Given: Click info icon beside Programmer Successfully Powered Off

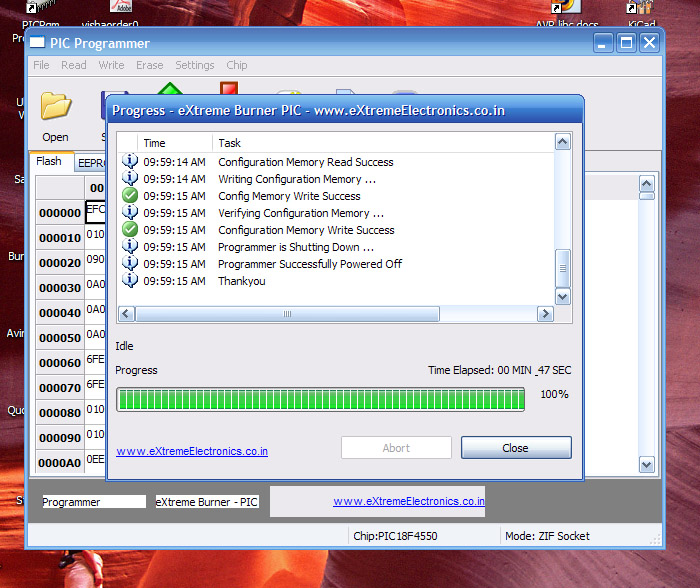Looking at the screenshot, I should pyautogui.click(x=130, y=263).
